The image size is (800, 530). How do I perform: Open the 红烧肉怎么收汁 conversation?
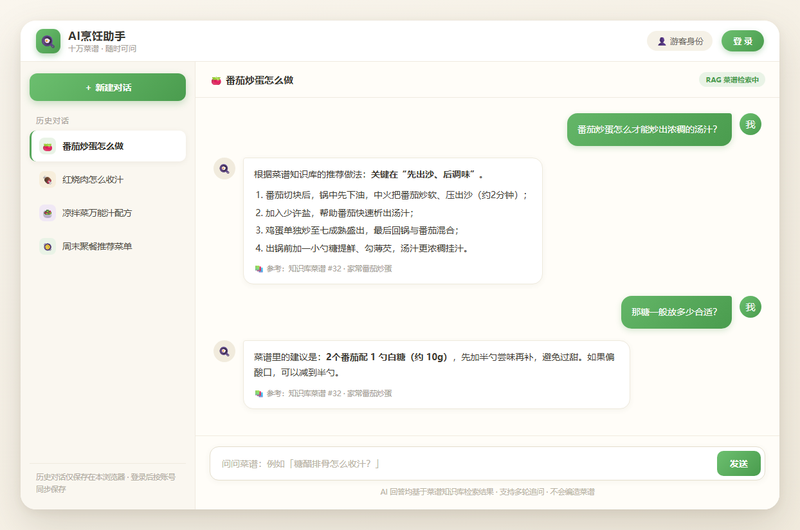[108, 180]
